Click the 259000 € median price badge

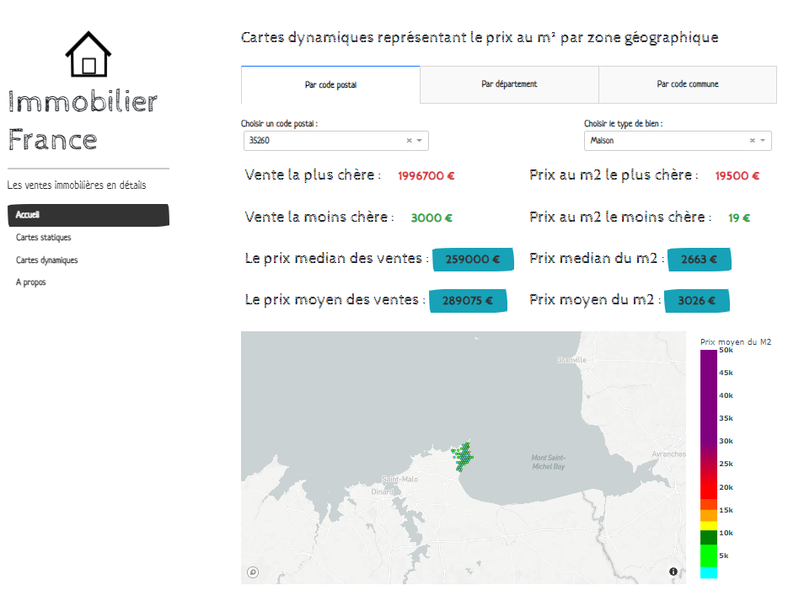pyautogui.click(x=473, y=259)
